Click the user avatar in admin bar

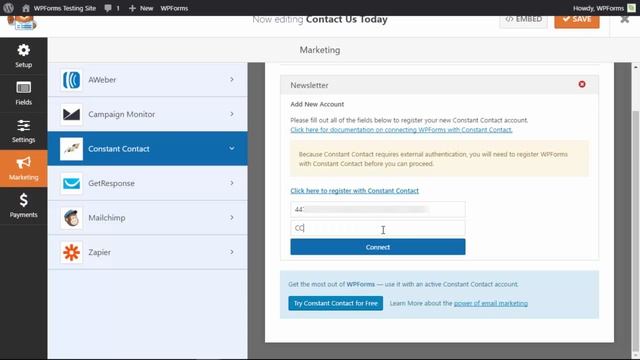[631, 8]
